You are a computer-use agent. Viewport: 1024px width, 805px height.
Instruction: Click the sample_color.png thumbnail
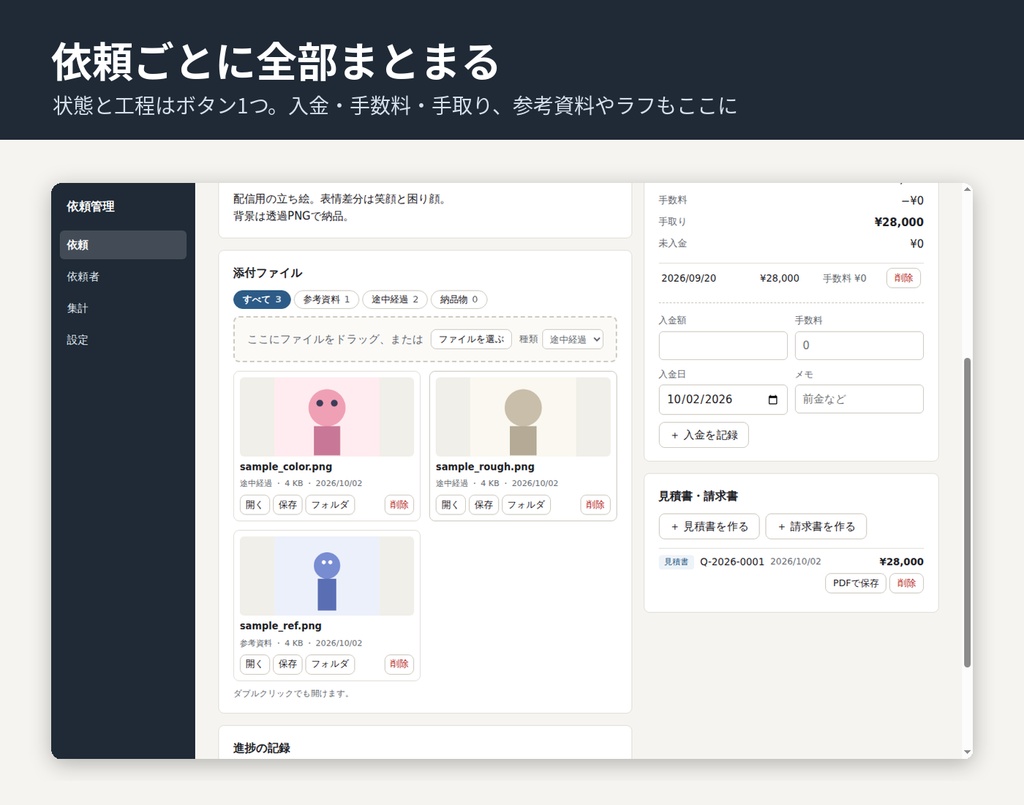tap(327, 417)
